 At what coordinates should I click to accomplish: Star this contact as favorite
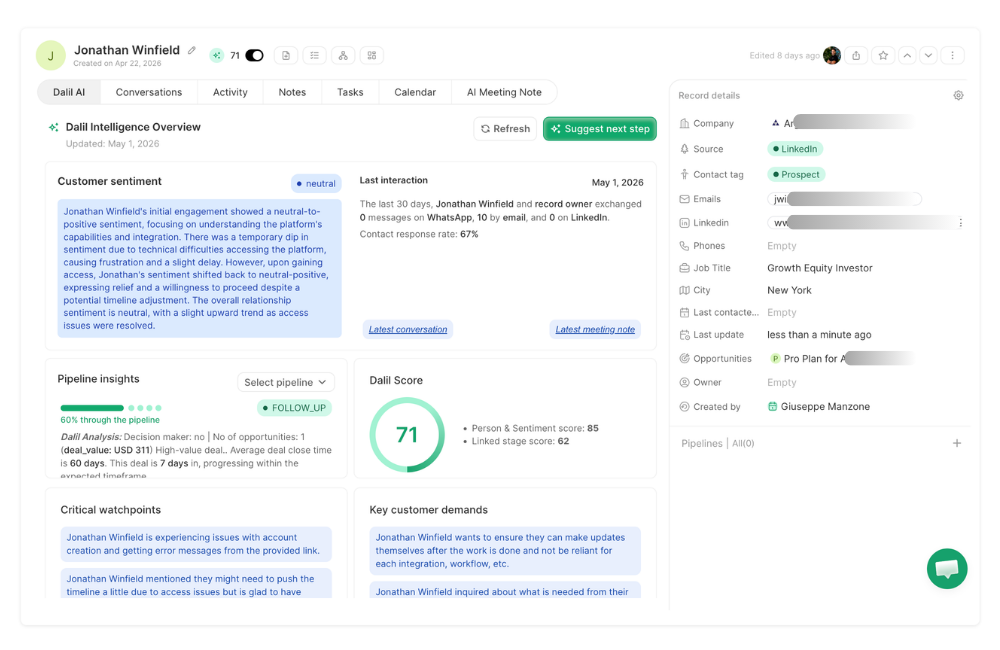pyautogui.click(x=883, y=55)
